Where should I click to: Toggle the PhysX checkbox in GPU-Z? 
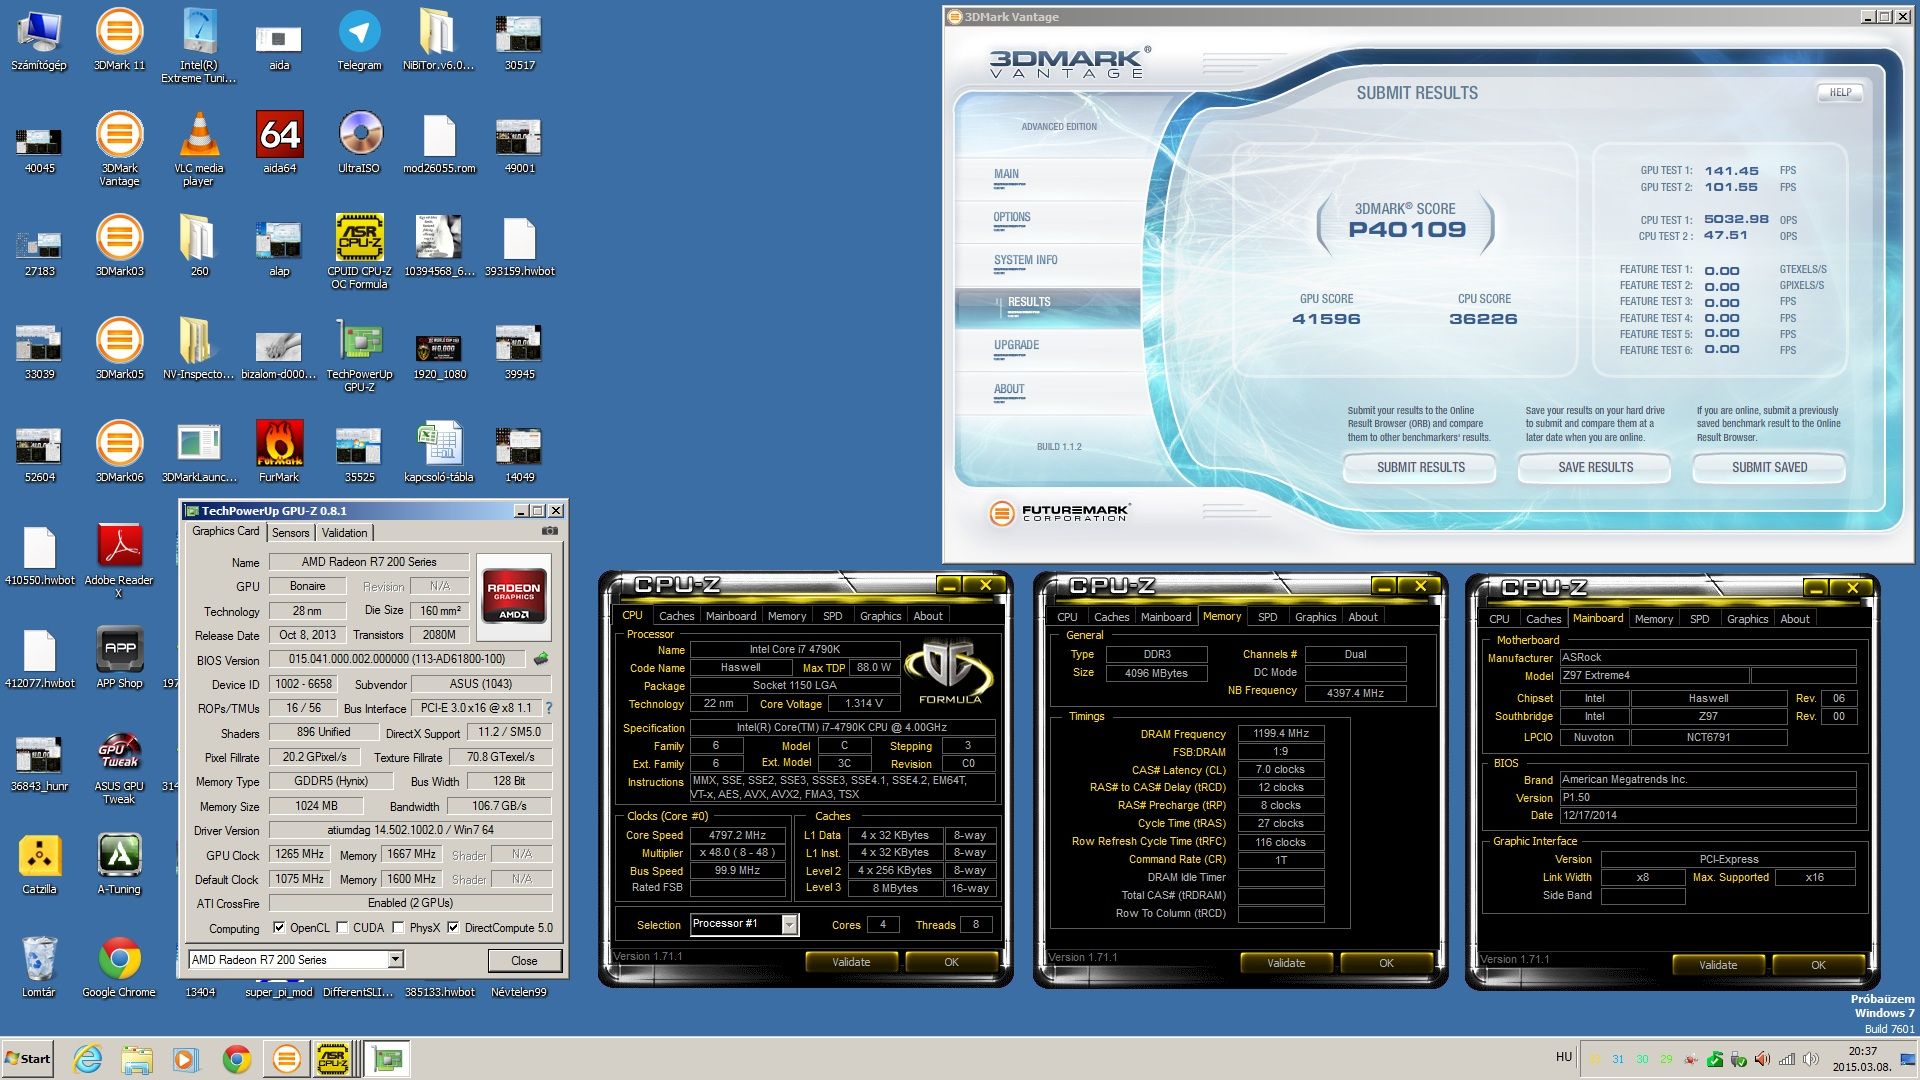pos(398,928)
